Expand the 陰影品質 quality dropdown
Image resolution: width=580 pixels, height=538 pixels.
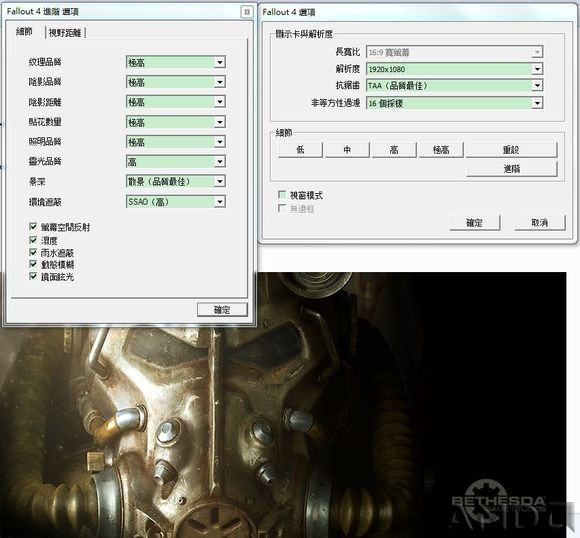coord(220,82)
